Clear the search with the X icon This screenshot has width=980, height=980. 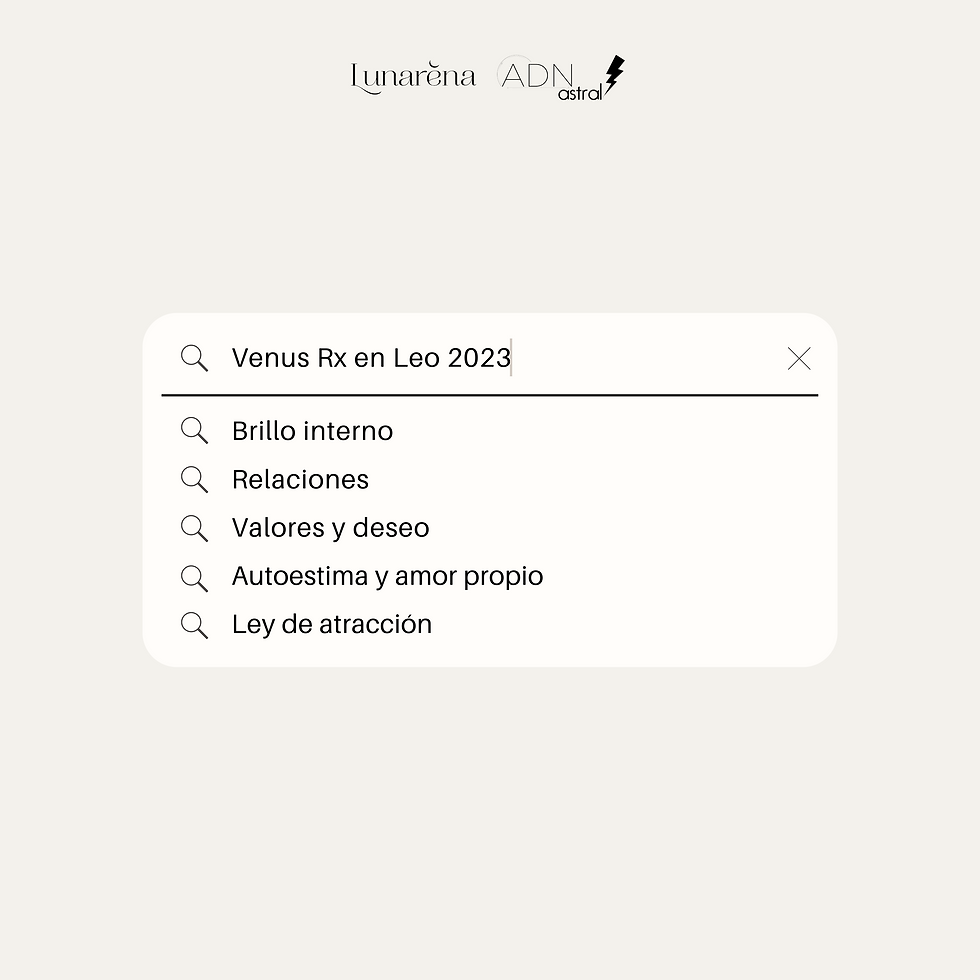click(x=798, y=359)
